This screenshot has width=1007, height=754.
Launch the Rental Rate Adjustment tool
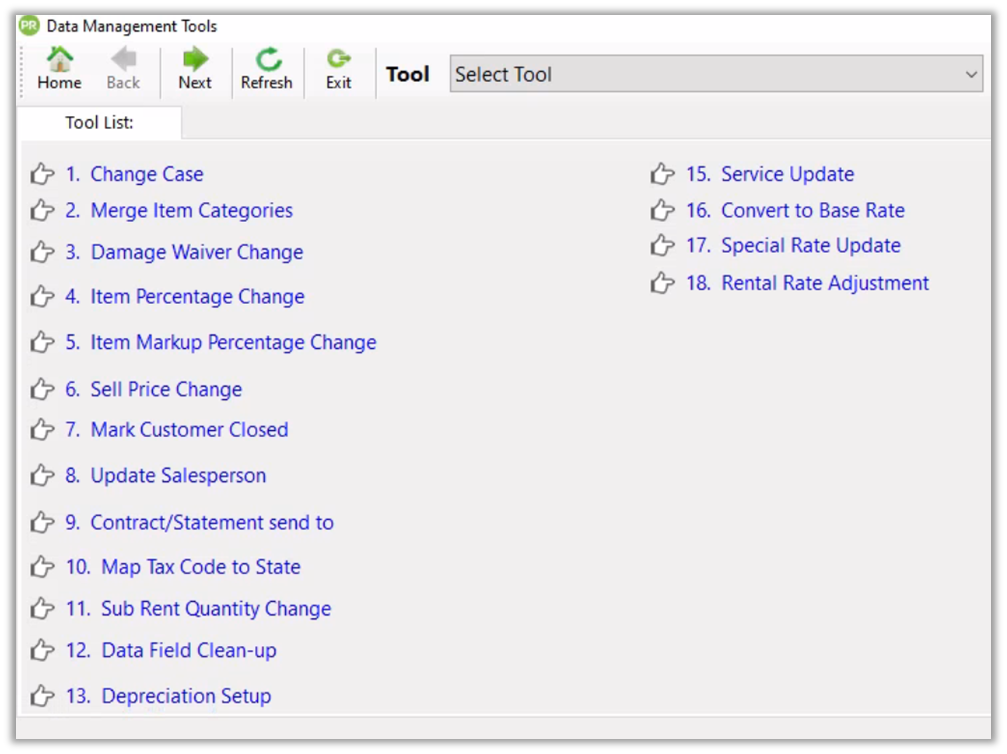[x=824, y=284]
